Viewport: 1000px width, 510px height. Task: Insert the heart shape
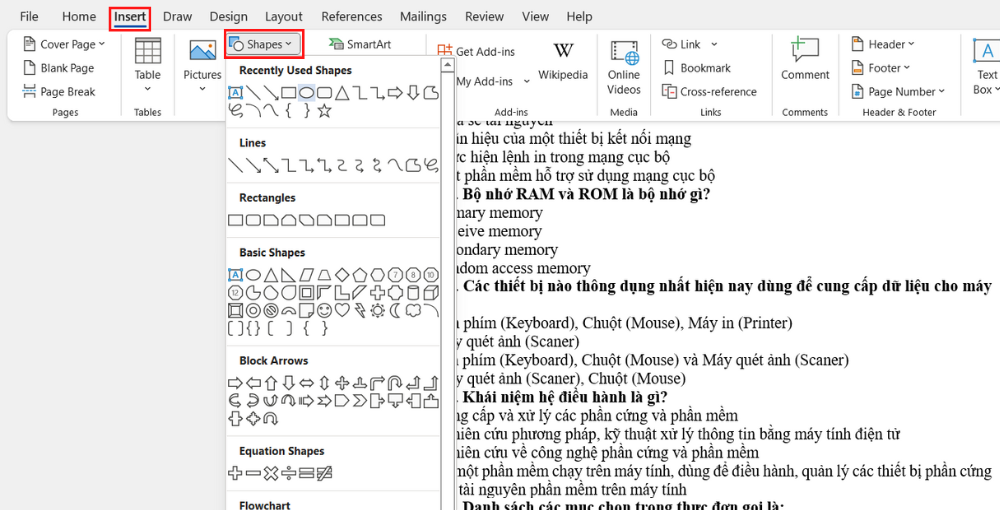point(342,310)
